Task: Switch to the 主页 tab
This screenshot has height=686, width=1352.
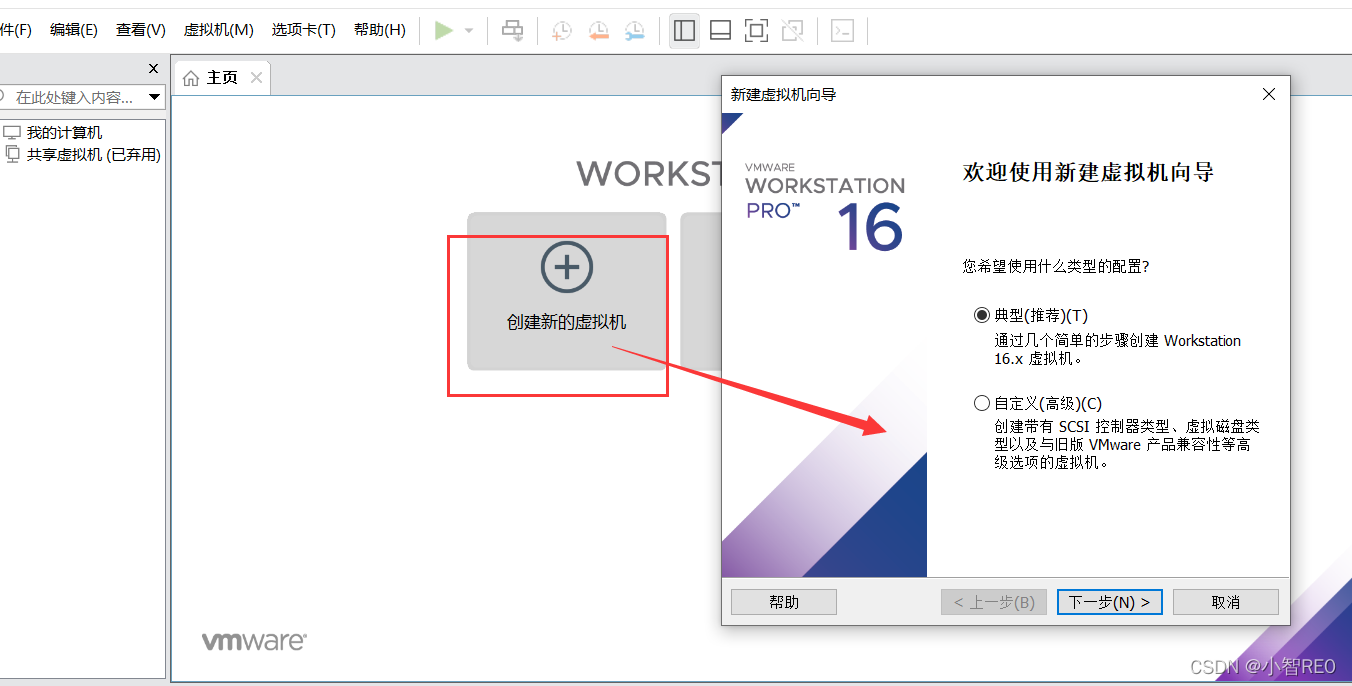Action: [222, 77]
